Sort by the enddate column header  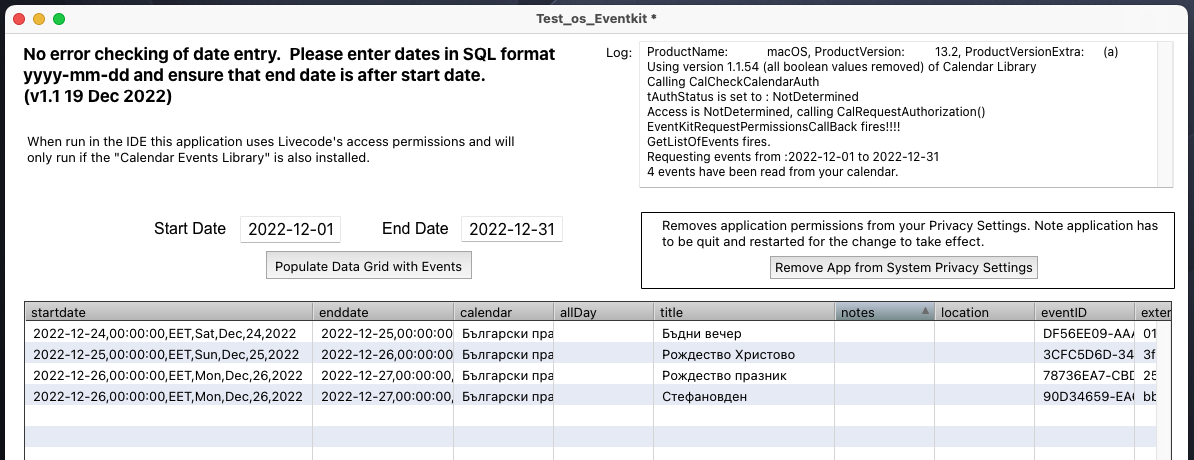click(x=382, y=312)
